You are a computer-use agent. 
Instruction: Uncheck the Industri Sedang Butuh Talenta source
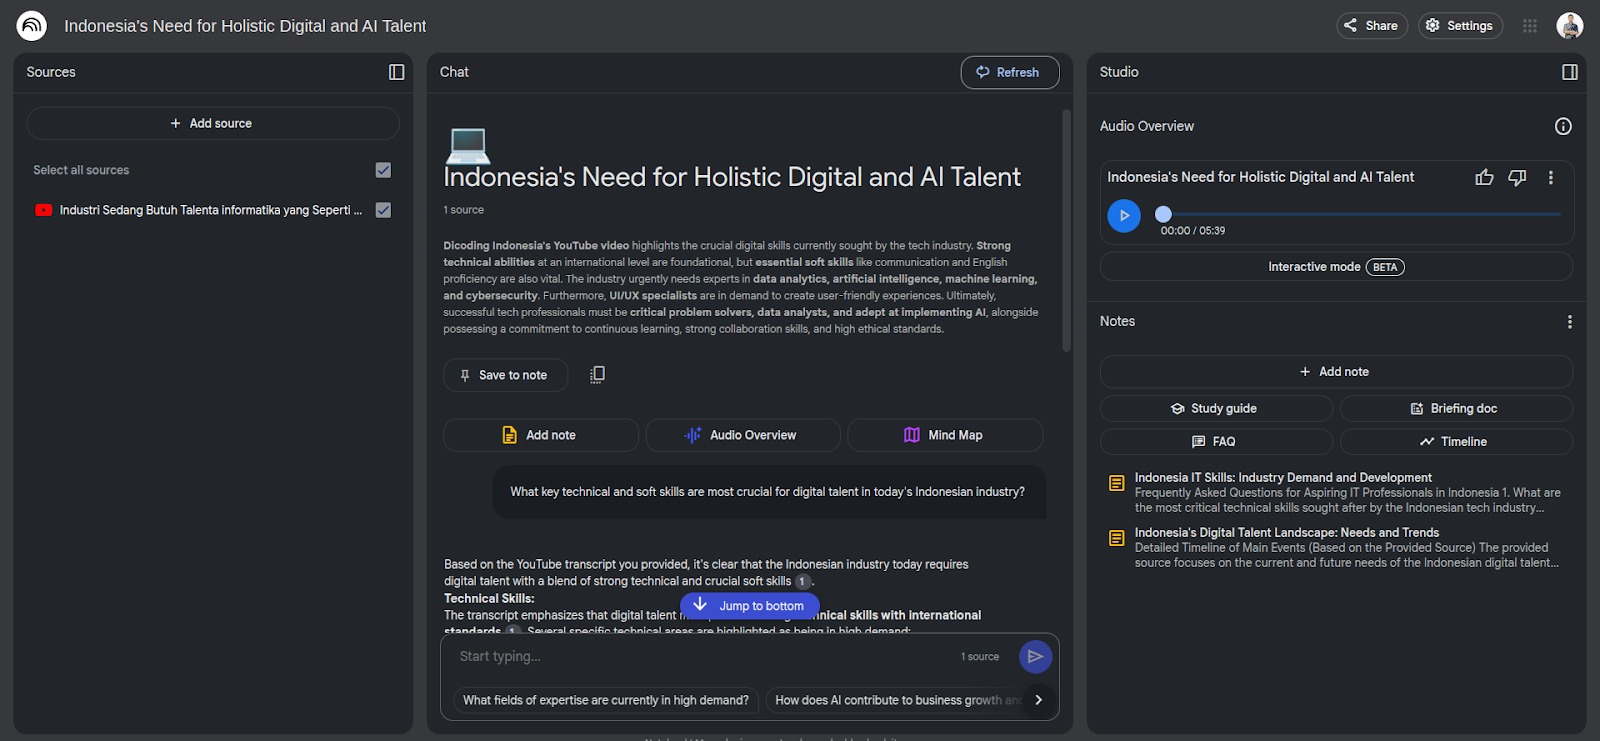click(x=383, y=210)
